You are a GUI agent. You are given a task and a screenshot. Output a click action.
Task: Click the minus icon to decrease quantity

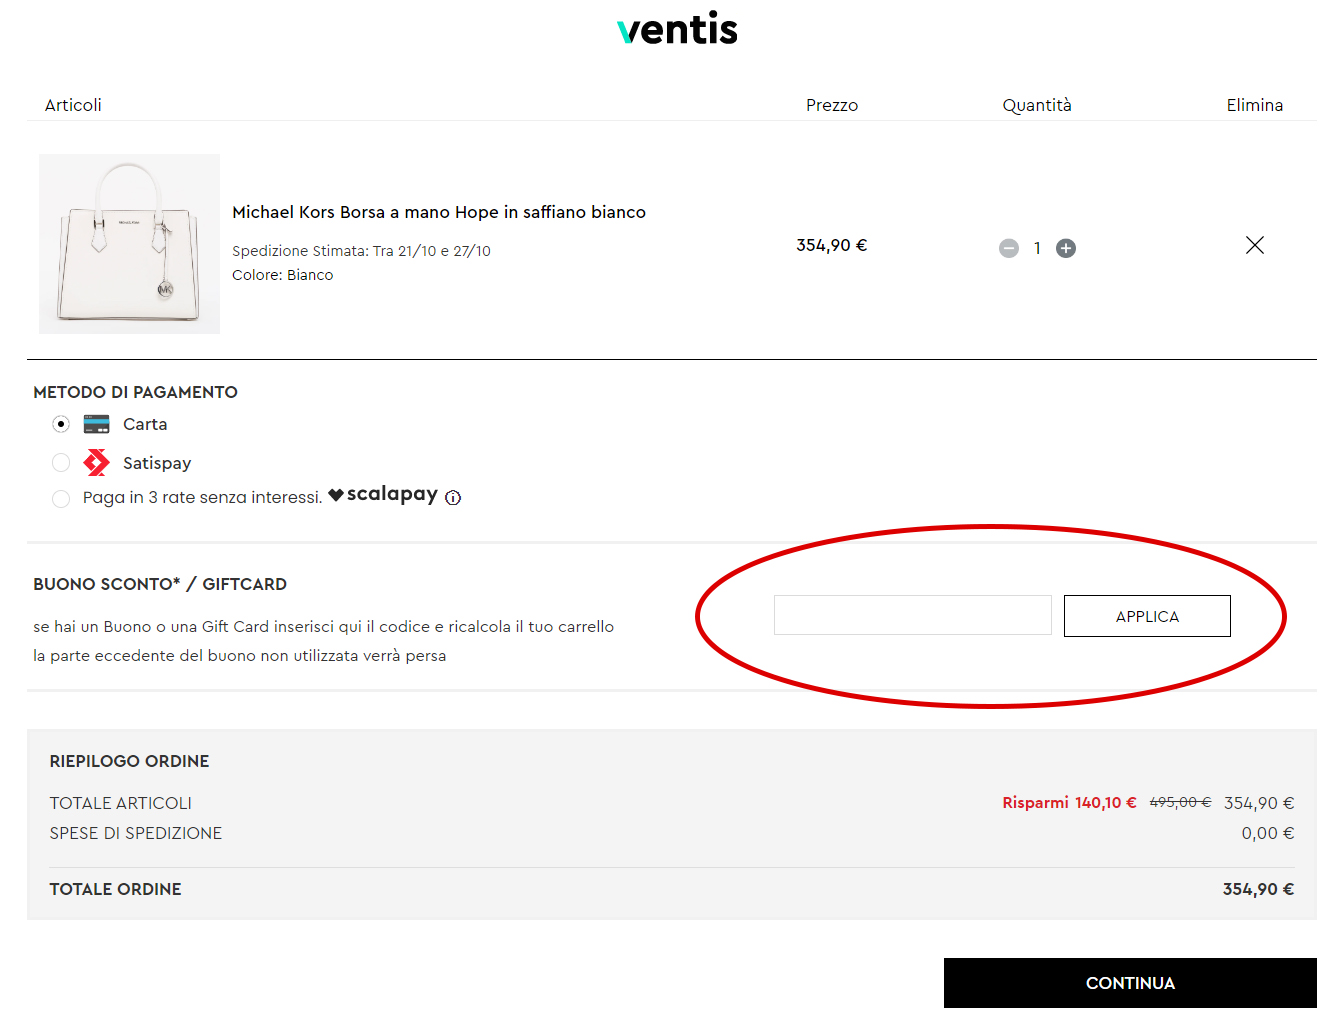[1009, 247]
